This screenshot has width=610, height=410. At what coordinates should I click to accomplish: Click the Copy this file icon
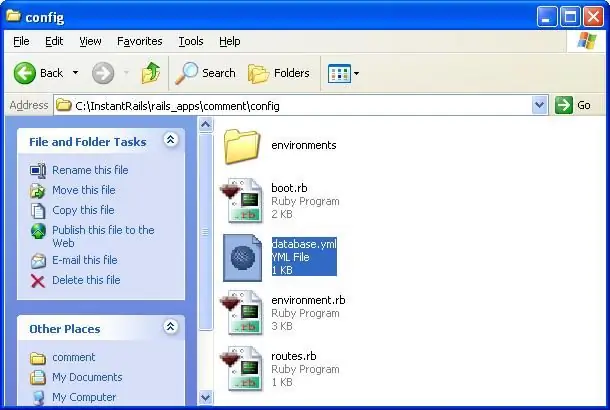coord(38,211)
